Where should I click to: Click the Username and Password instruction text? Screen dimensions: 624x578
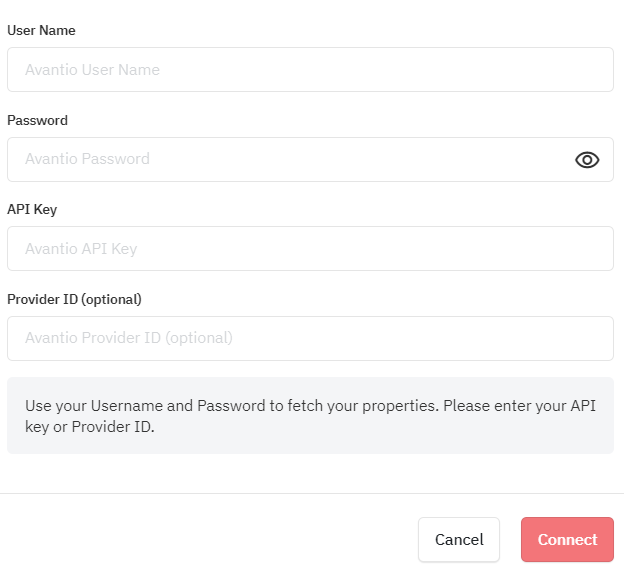[x=310, y=416]
